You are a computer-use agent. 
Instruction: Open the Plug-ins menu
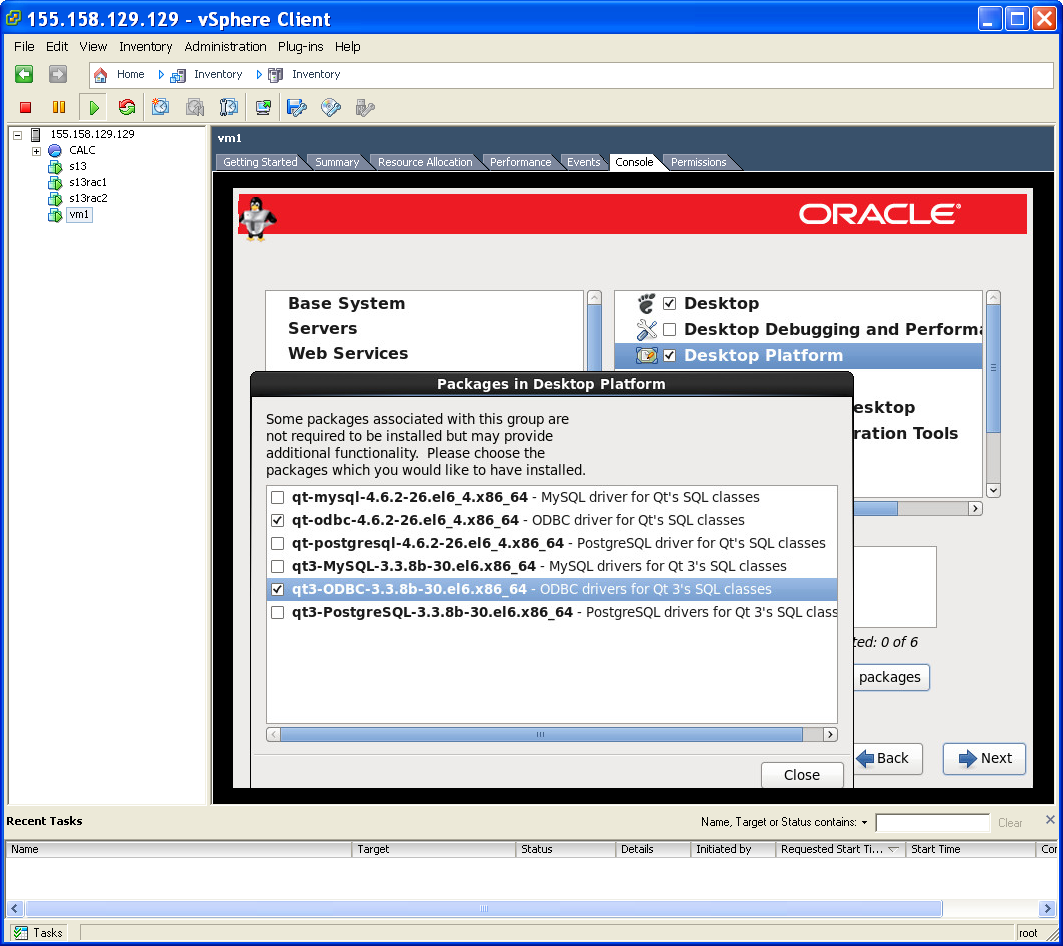coord(300,47)
